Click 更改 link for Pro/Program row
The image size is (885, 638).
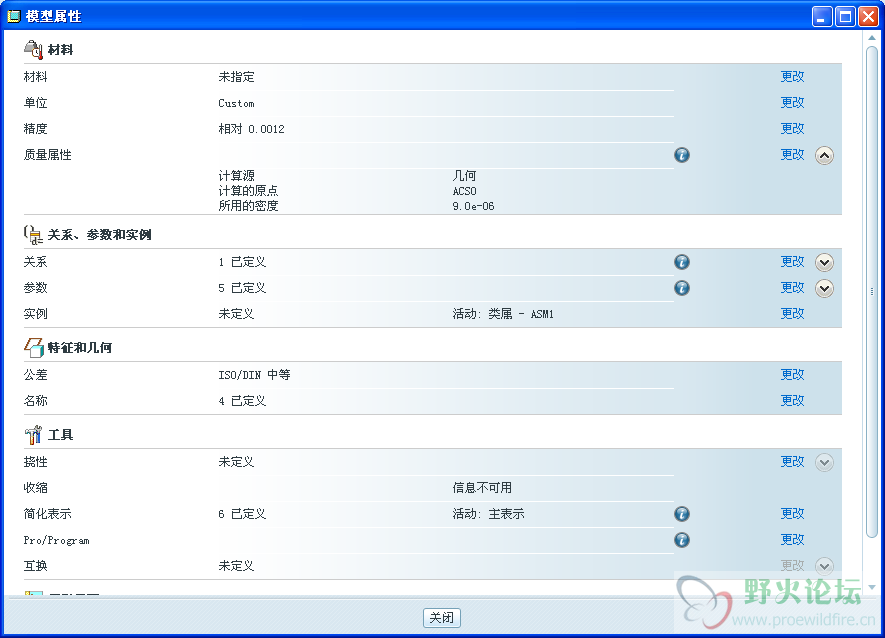tap(792, 539)
